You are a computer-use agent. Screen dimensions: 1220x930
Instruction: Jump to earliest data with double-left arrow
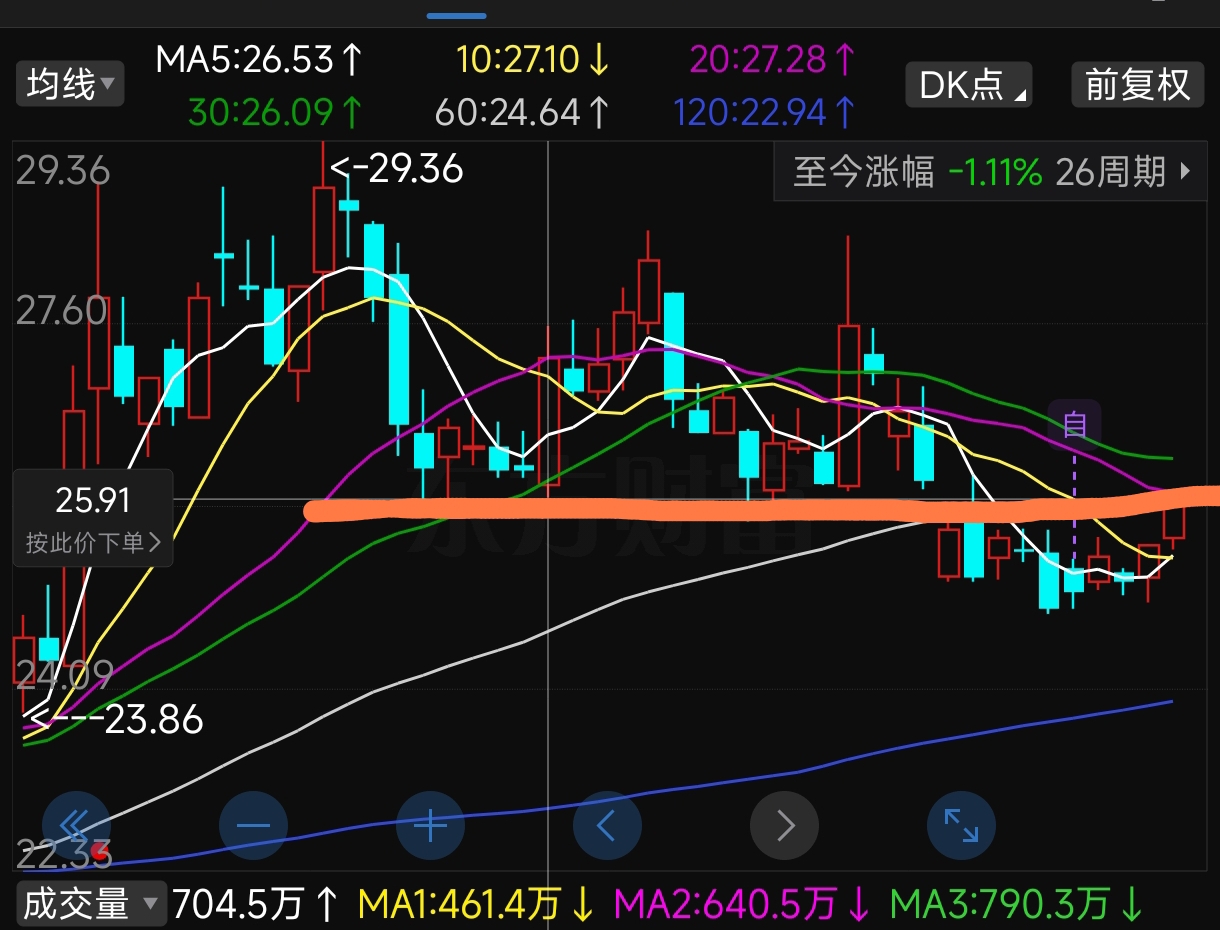(77, 826)
